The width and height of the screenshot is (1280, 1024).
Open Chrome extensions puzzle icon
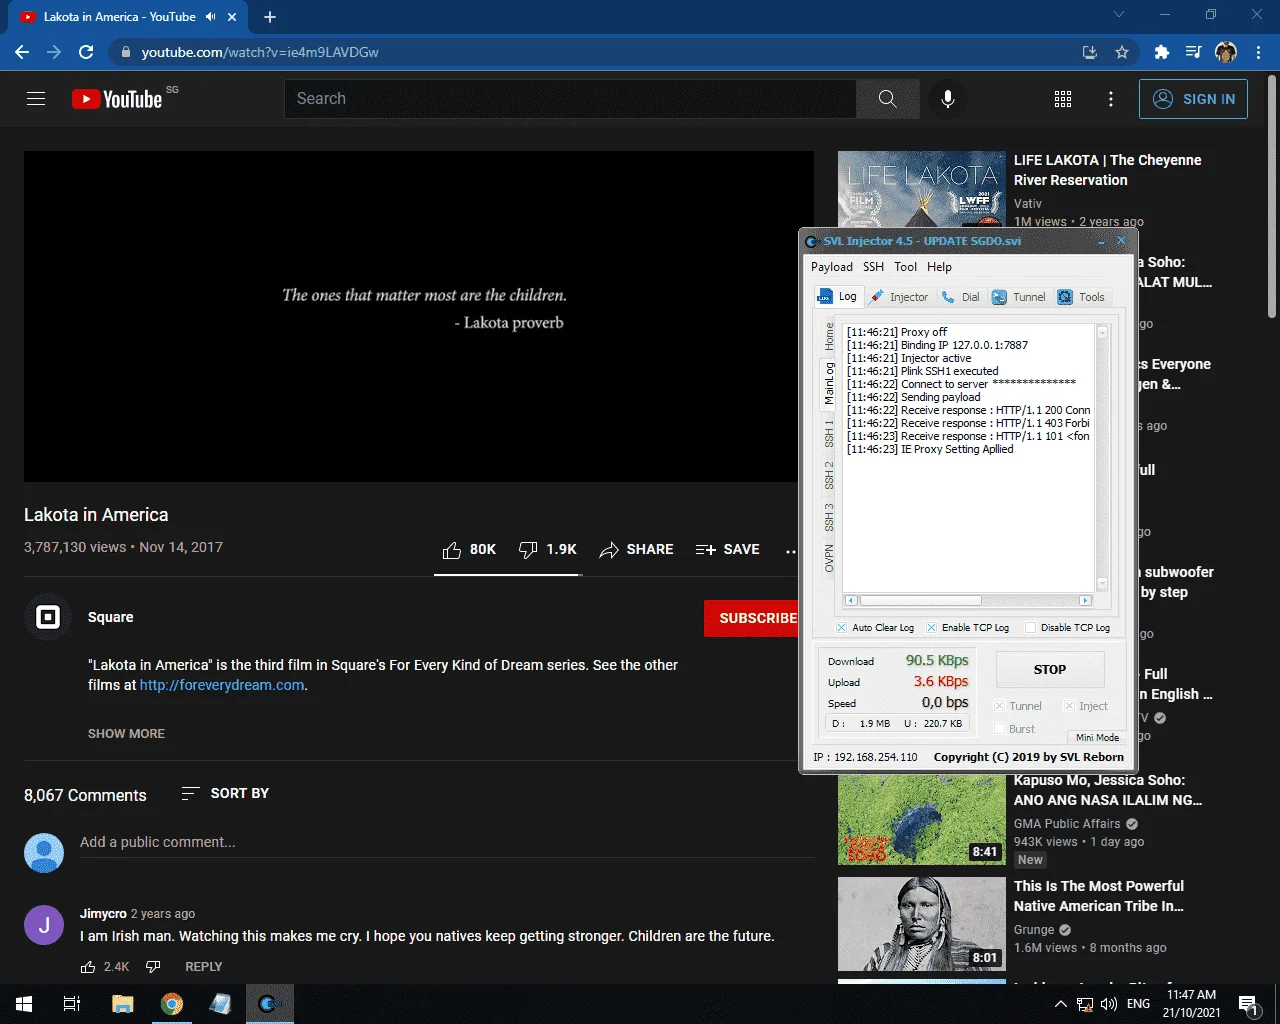pos(1161,52)
